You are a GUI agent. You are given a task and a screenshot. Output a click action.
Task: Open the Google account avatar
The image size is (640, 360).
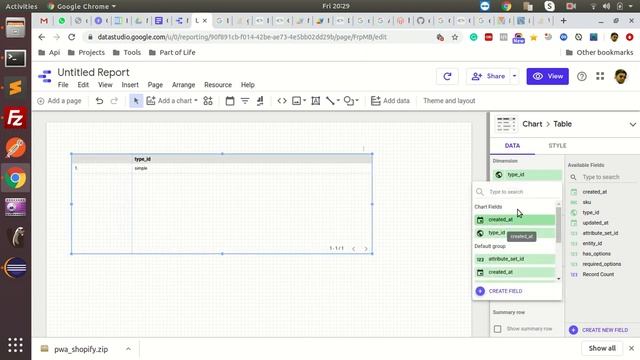[x=621, y=76]
